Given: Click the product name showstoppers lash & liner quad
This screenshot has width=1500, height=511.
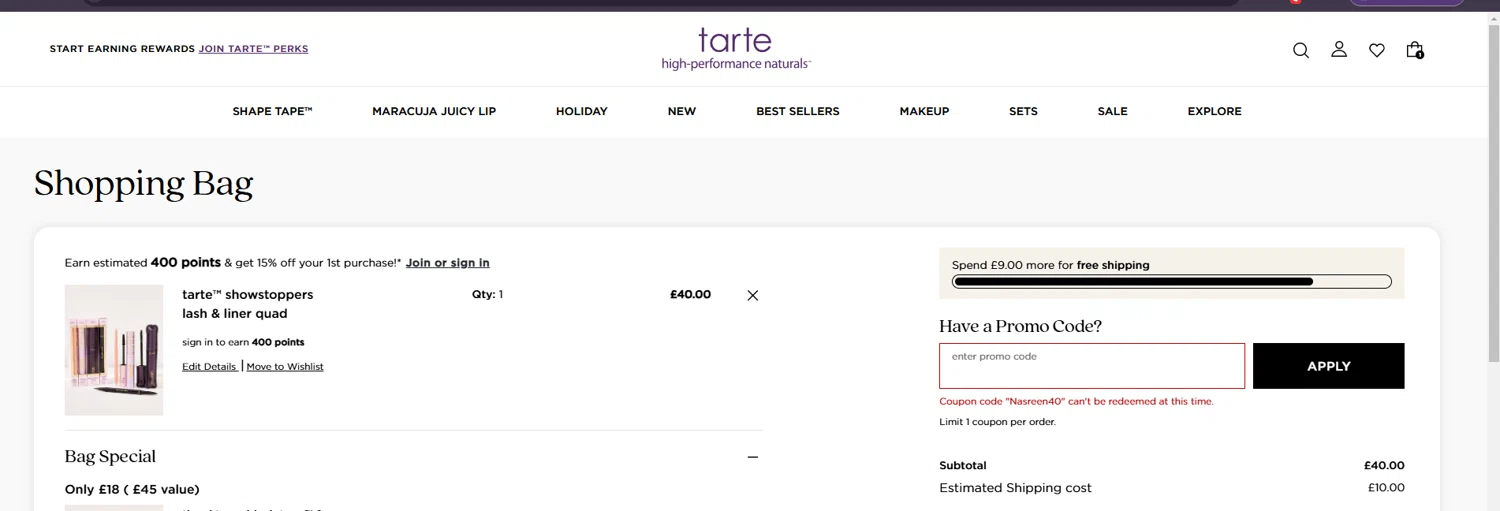Looking at the screenshot, I should point(248,304).
